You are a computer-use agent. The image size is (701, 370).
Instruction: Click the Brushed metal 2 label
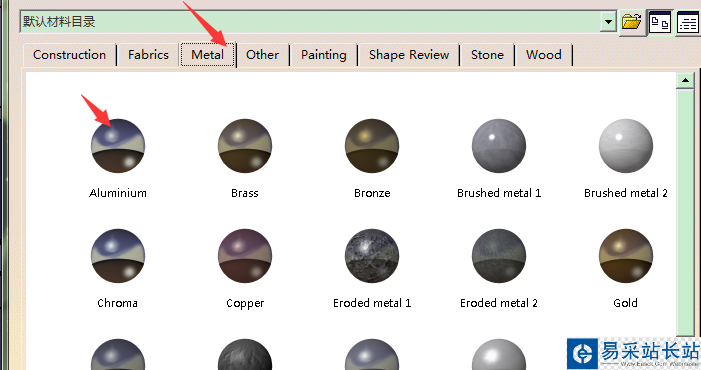626,193
